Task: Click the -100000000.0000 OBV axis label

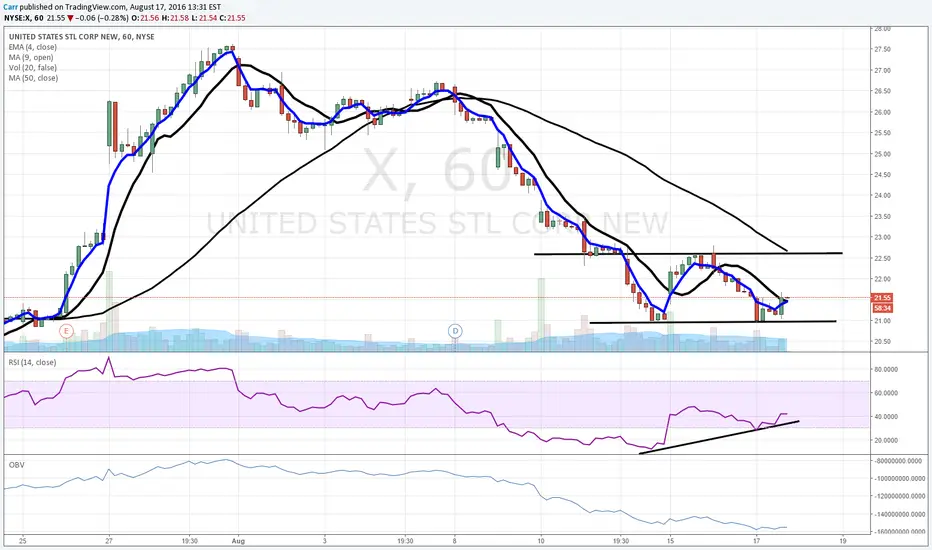Action: (x=900, y=479)
